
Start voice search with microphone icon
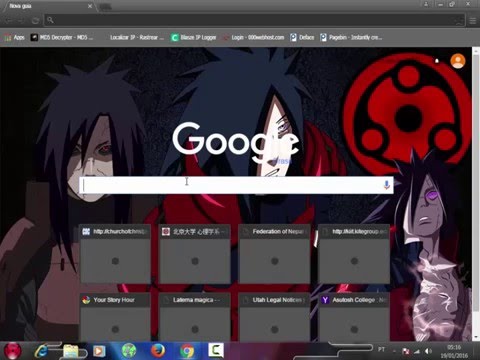tap(387, 185)
